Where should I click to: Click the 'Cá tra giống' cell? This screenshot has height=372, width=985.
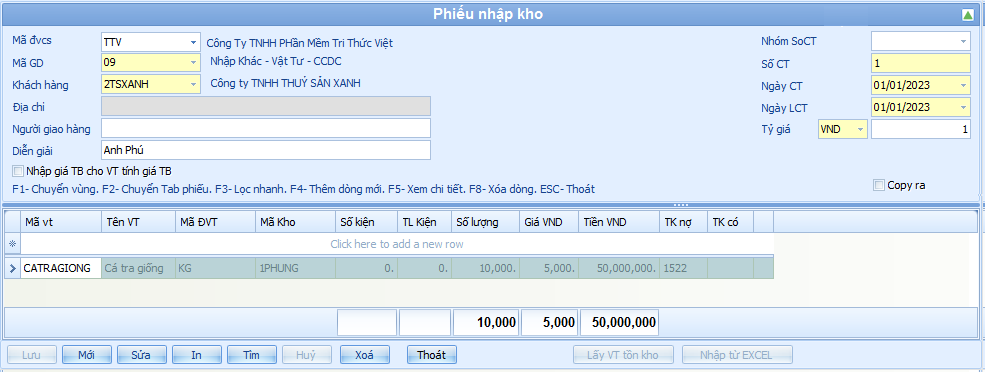click(x=138, y=268)
